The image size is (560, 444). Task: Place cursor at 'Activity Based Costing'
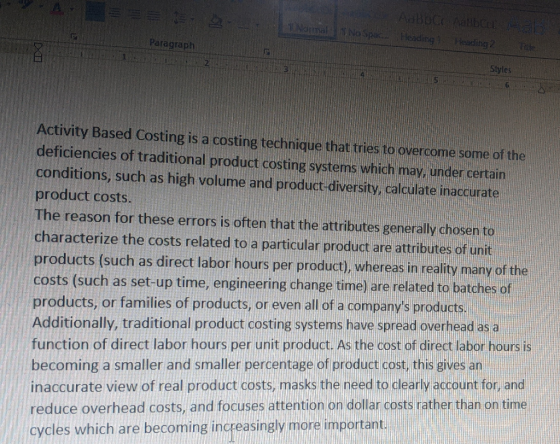pos(110,135)
